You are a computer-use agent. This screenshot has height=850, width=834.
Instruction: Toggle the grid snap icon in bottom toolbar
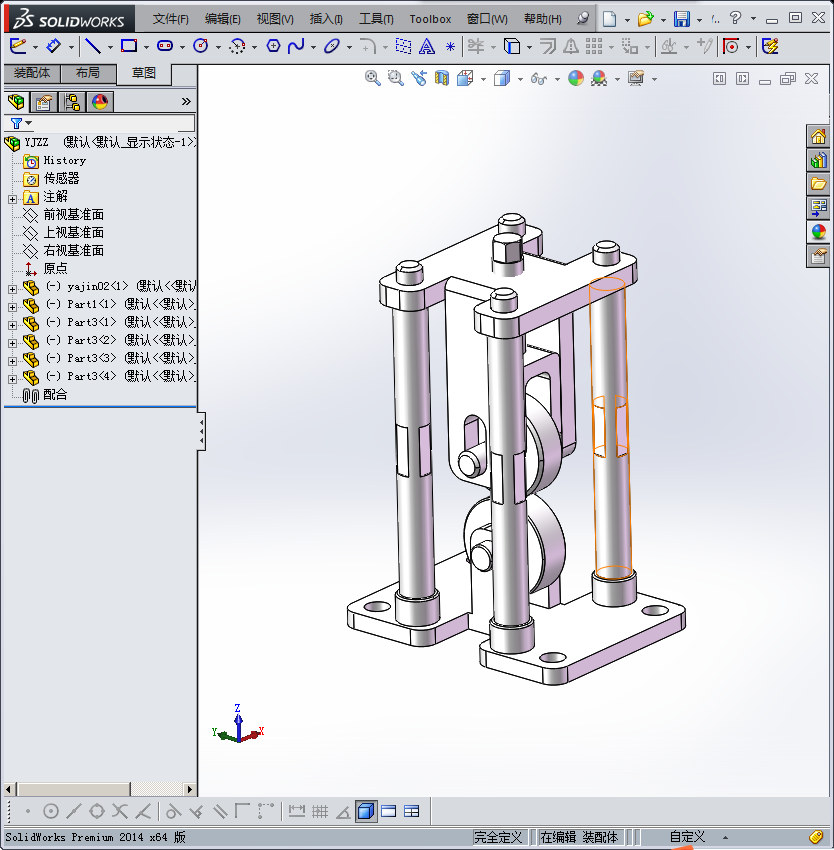pyautogui.click(x=320, y=811)
